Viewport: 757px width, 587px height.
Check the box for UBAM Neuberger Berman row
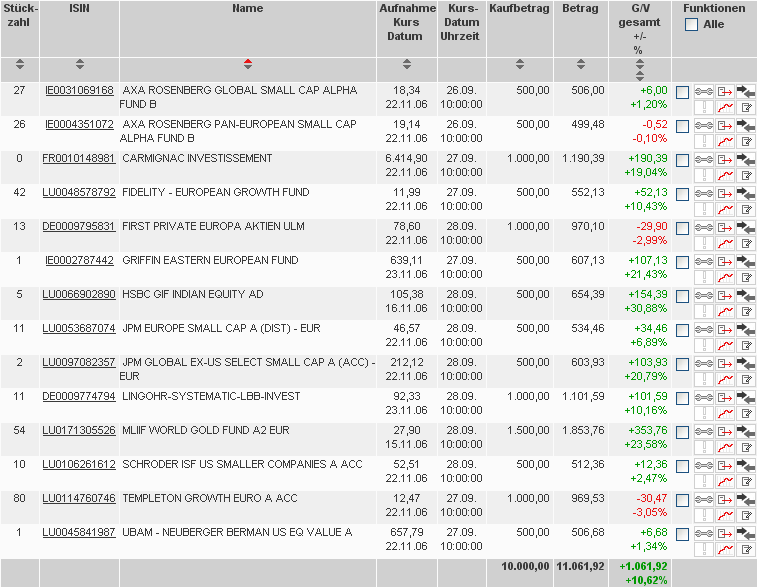tap(682, 535)
